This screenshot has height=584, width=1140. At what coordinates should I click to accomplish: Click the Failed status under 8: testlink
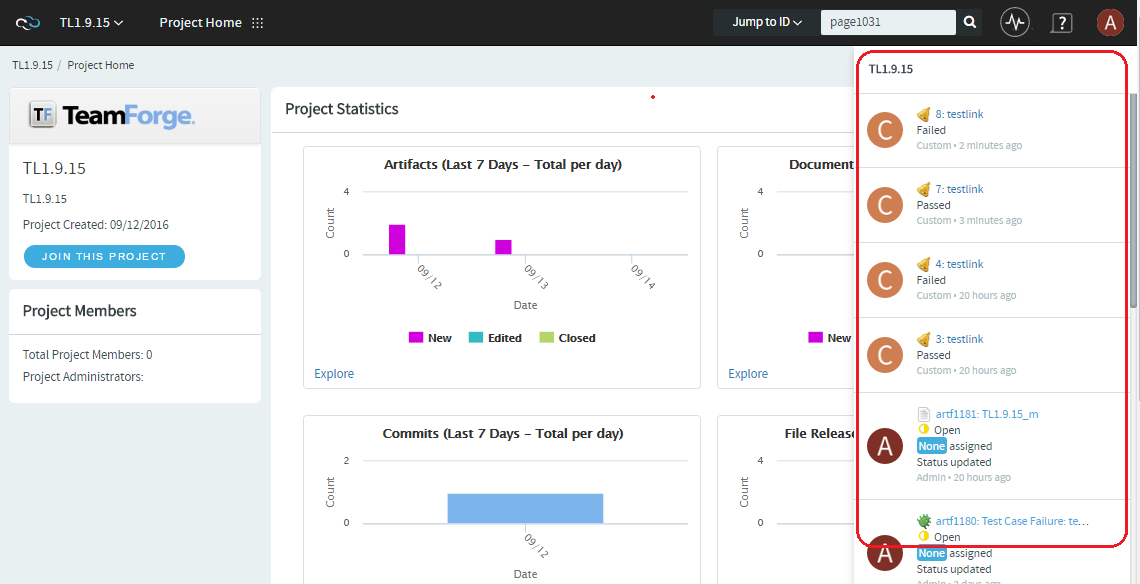coord(931,130)
